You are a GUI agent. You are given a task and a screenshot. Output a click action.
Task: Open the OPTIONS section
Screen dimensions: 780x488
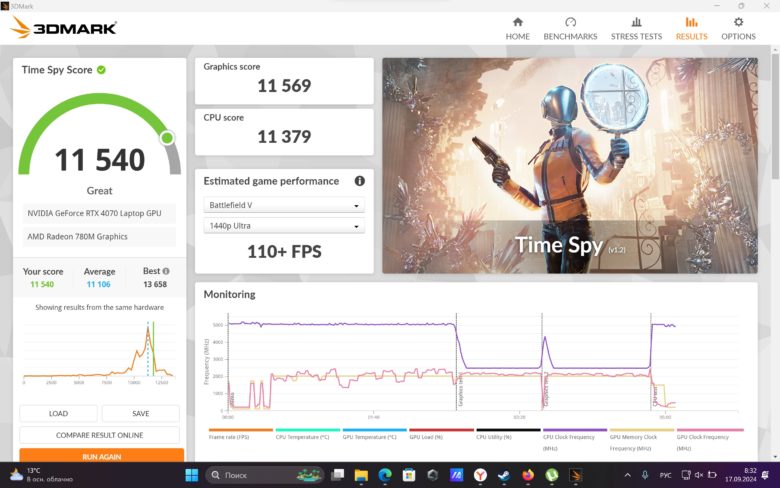click(x=738, y=28)
